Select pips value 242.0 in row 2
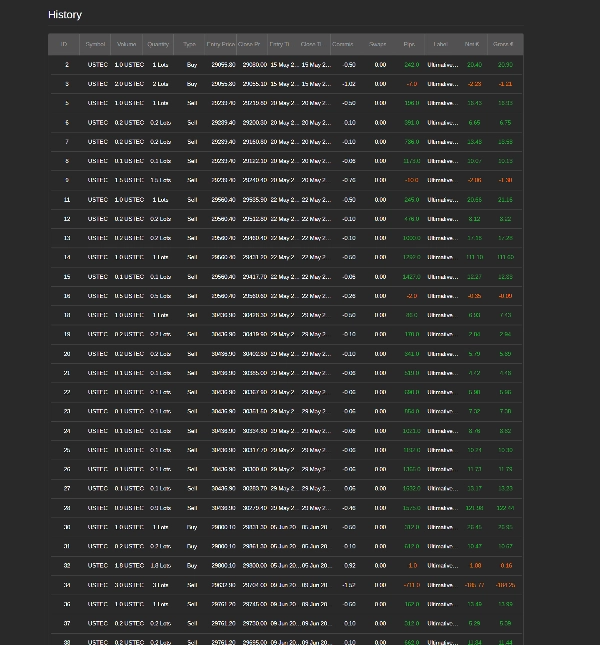 coord(412,65)
